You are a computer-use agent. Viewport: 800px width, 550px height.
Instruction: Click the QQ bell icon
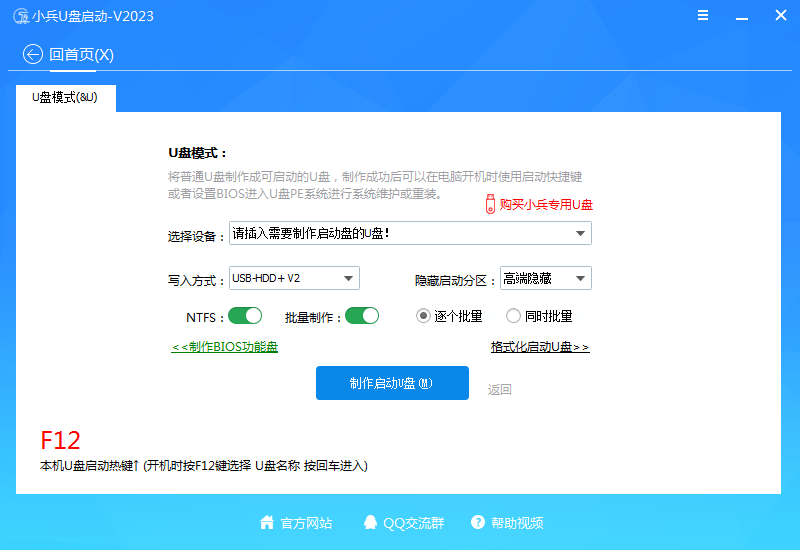coord(370,522)
